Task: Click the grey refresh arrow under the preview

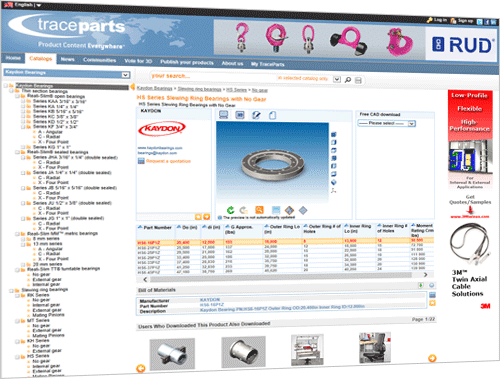Action: [244, 210]
